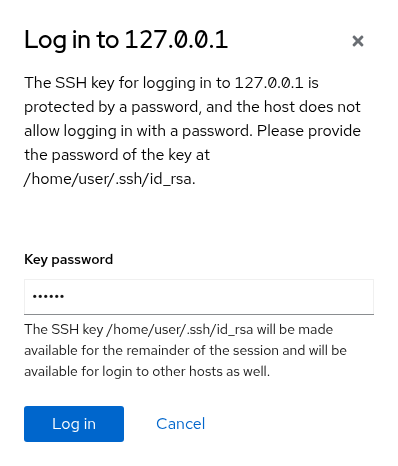This screenshot has width=398, height=466.
Task: Cancel the SSH key login
Action: (x=180, y=424)
